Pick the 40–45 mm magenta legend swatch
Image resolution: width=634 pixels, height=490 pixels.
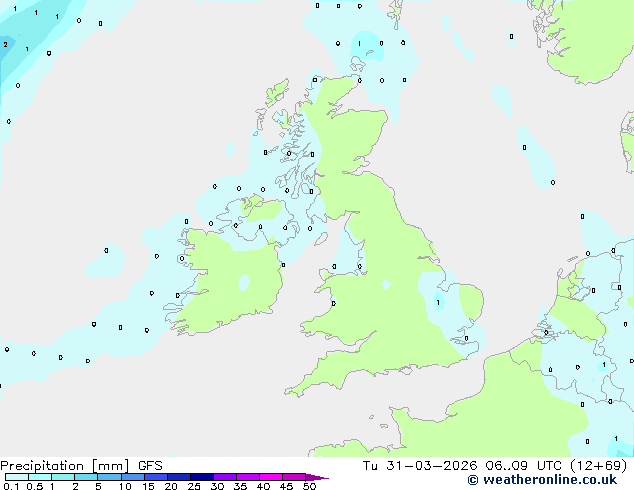271,477
